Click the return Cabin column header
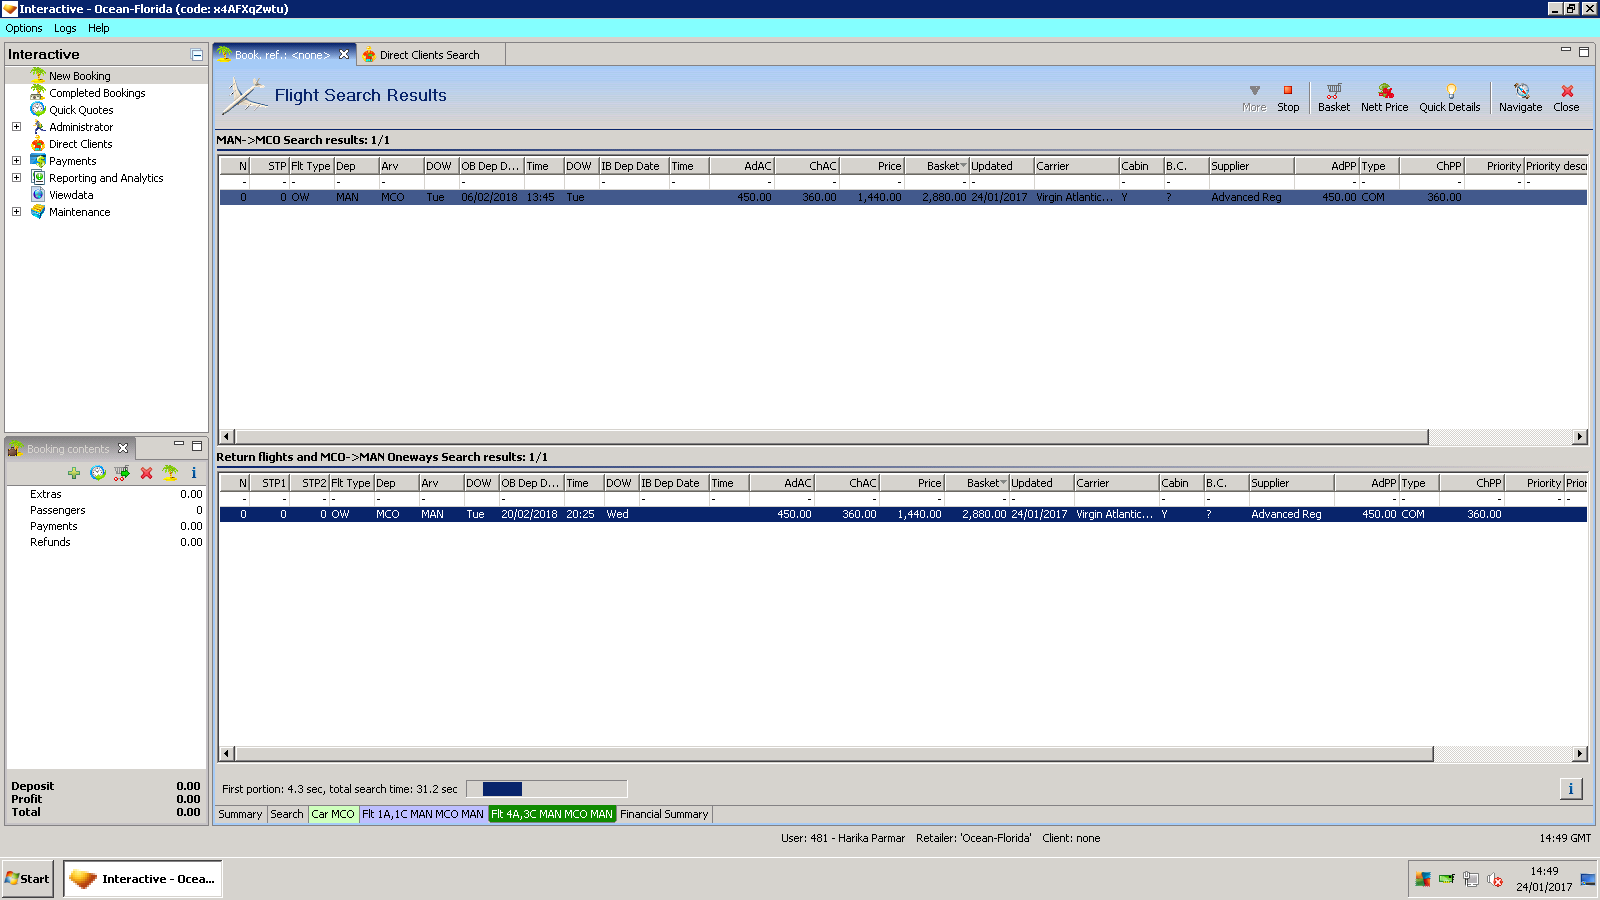Viewport: 1600px width, 900px height. point(1181,483)
